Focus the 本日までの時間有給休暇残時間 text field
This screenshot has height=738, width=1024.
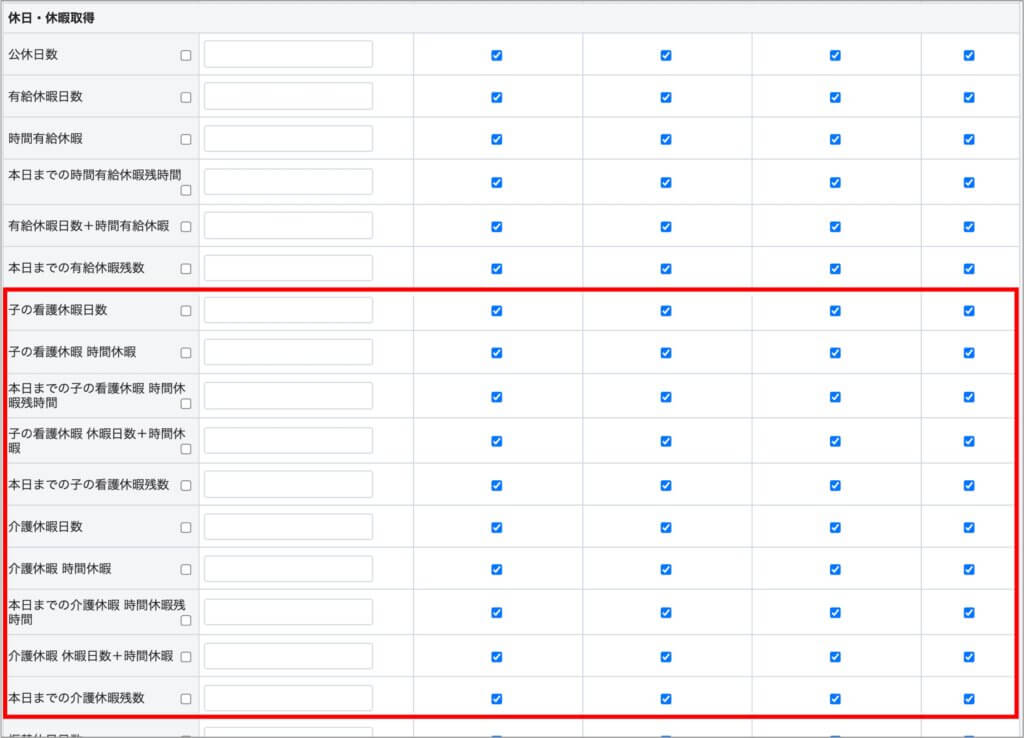288,182
